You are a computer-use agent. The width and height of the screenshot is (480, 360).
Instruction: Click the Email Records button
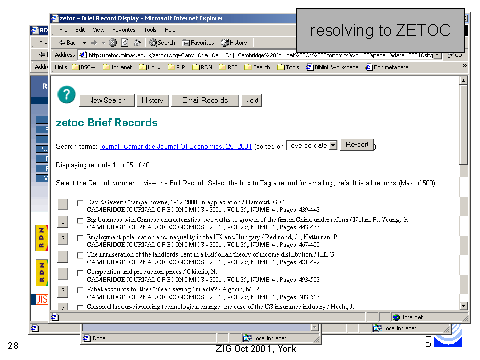point(205,100)
